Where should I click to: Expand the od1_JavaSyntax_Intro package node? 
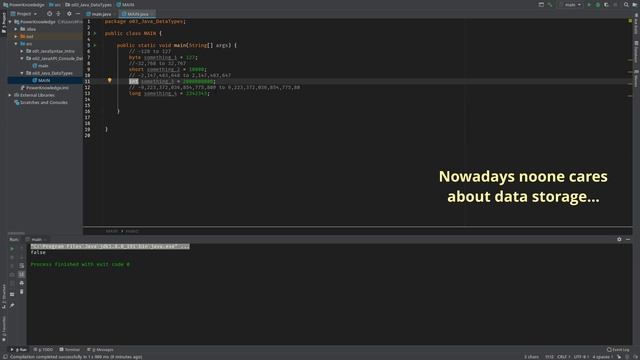(22, 51)
